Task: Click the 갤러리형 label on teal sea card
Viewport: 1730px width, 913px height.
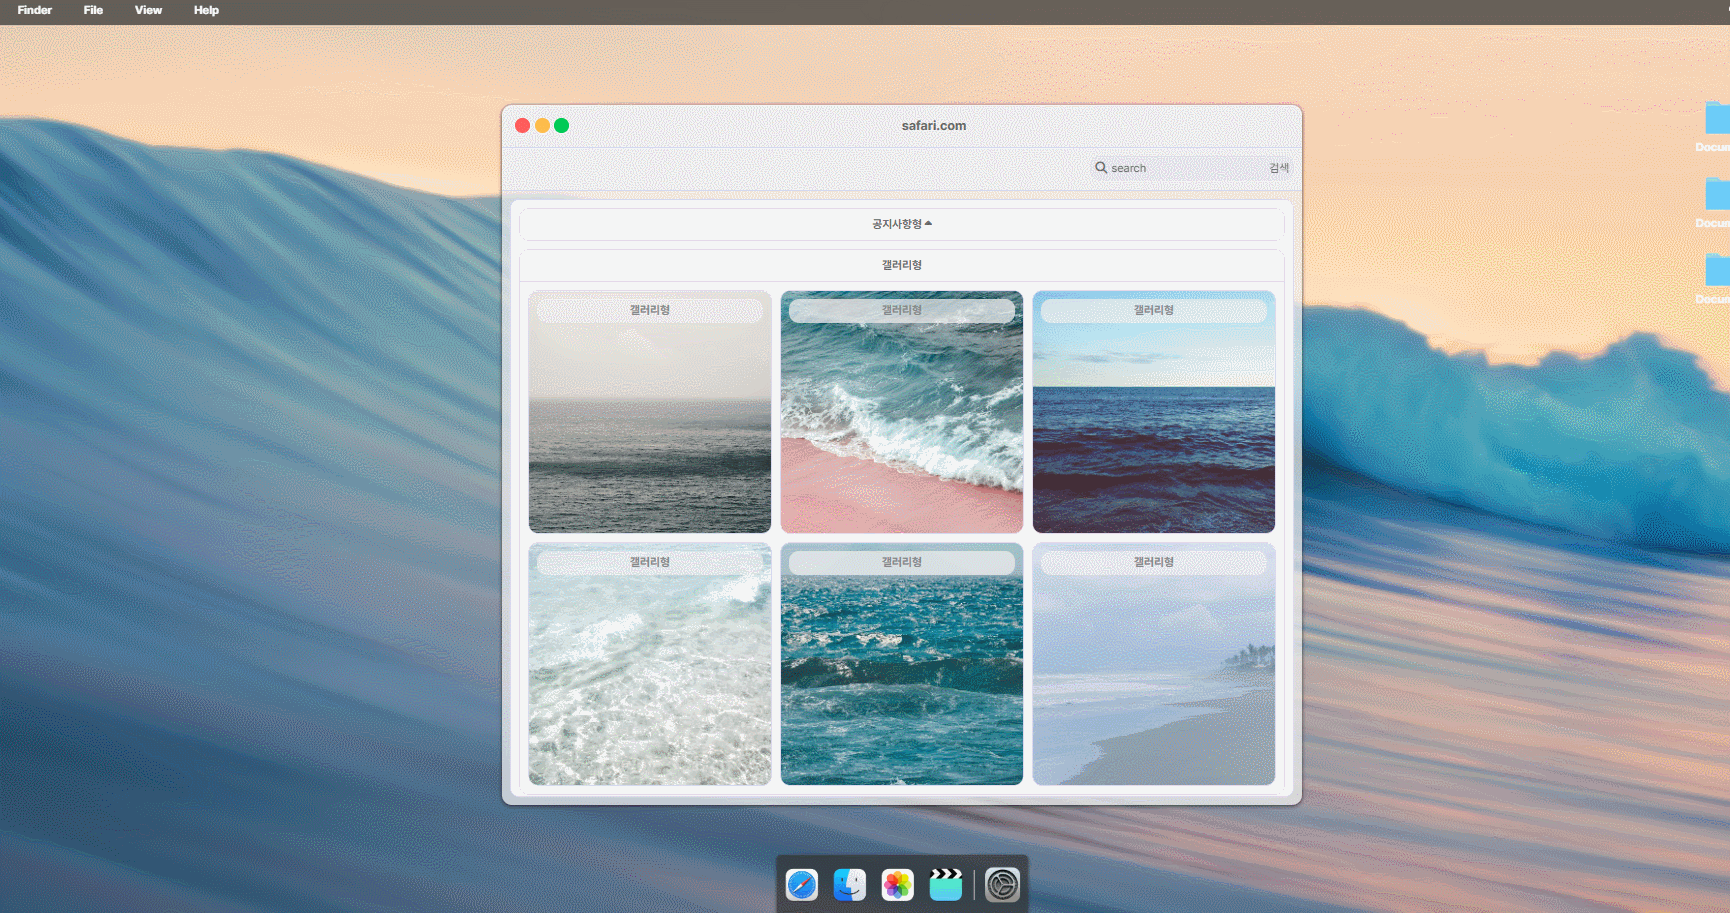Action: point(902,563)
